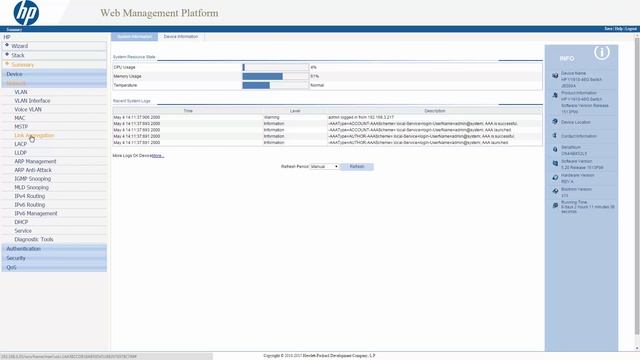The height and width of the screenshot is (360, 640).
Task: Open ARP Anti-Attack page
Action: 33,170
